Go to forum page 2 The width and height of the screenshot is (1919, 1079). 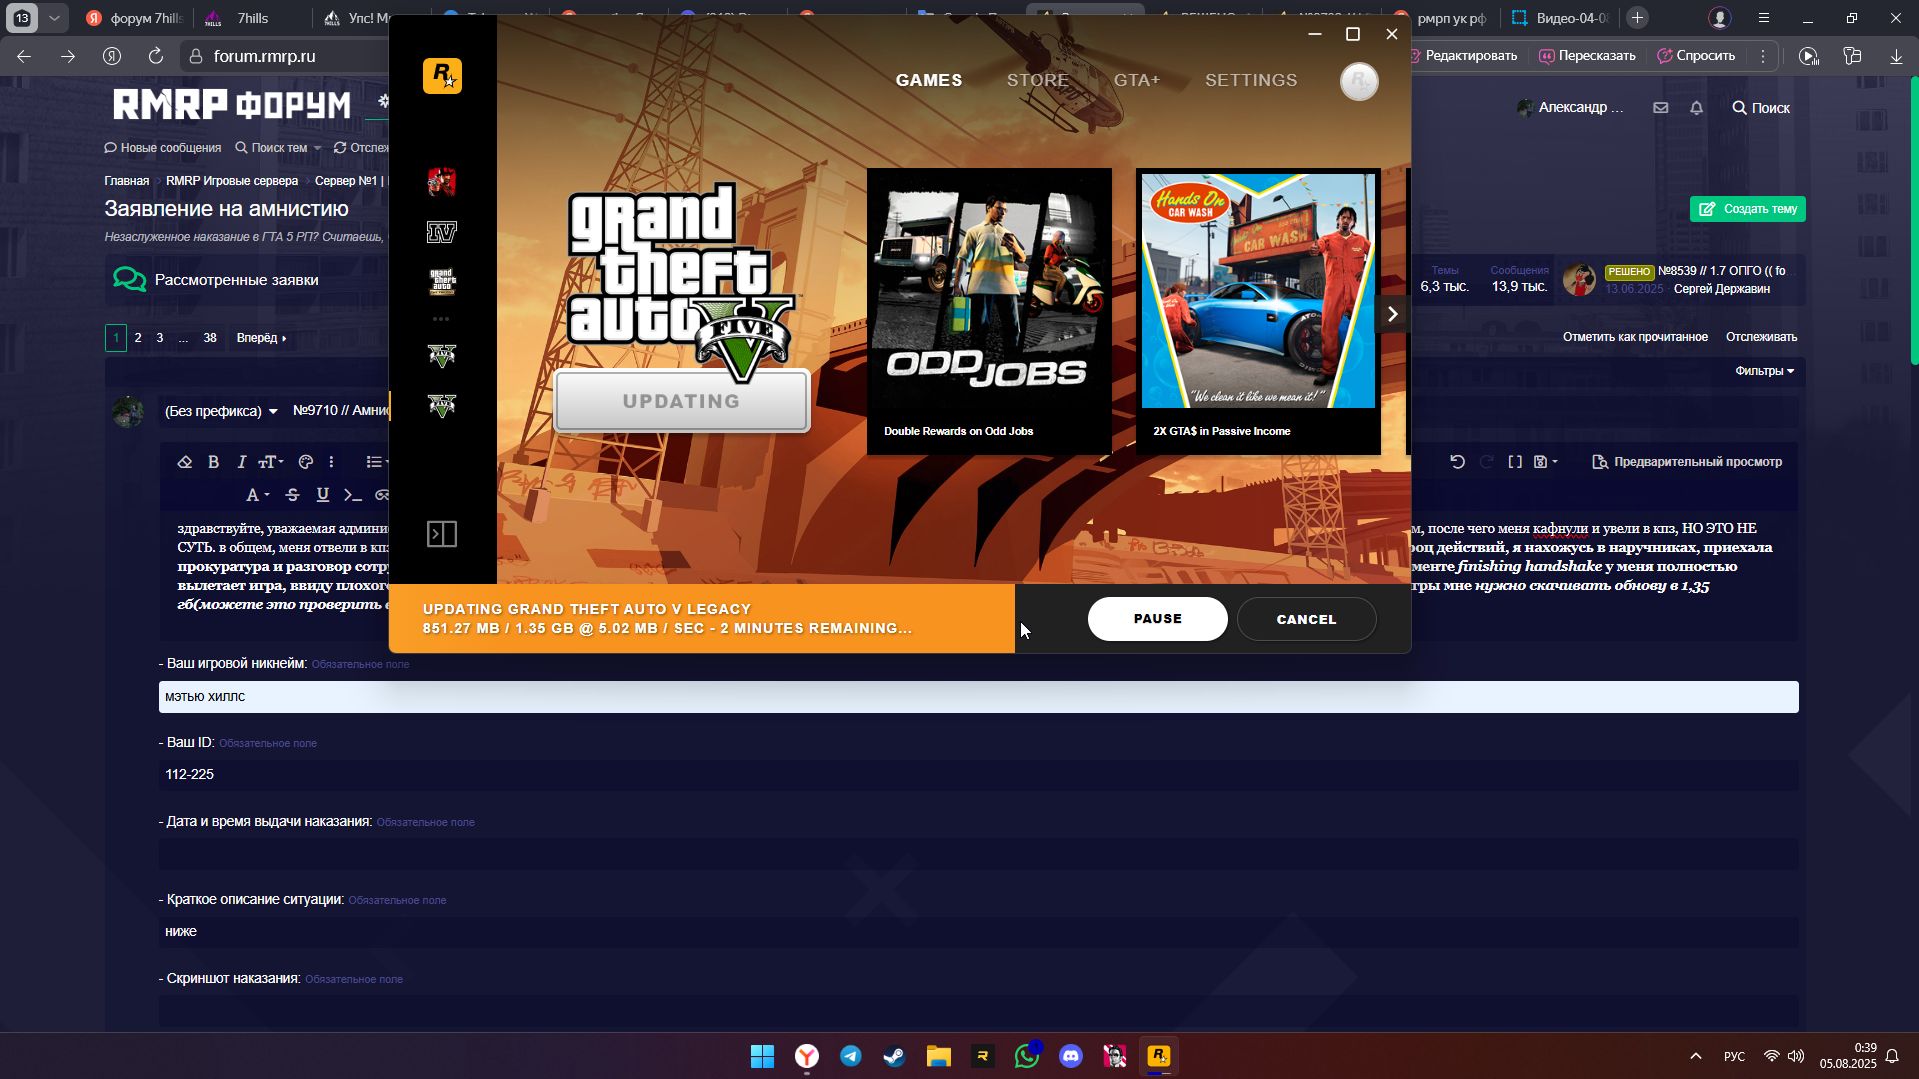click(x=138, y=338)
